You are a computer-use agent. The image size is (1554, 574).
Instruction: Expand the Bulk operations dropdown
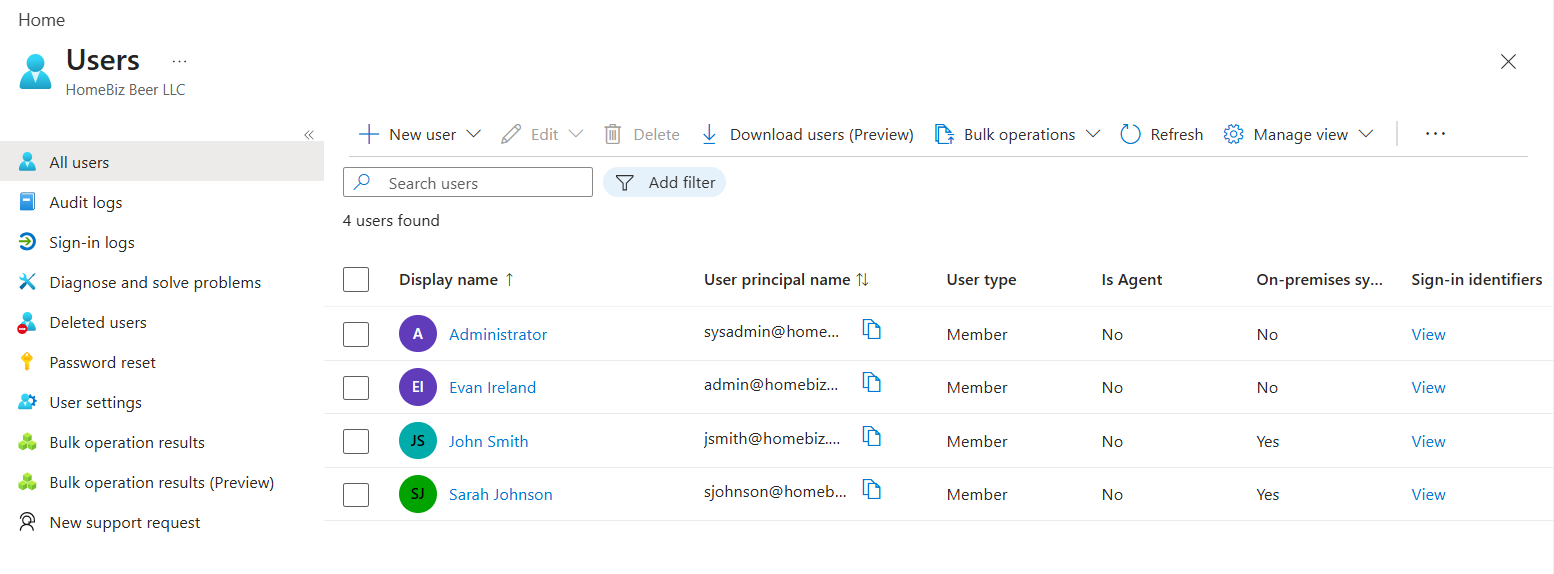pos(1093,134)
